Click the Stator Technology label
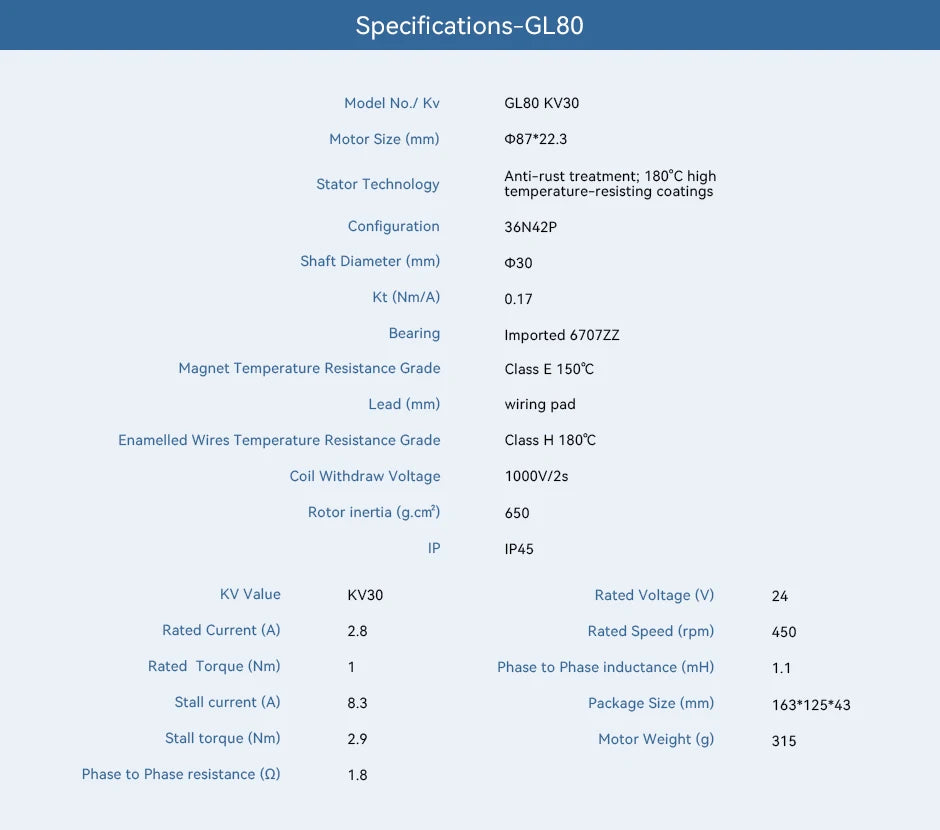 click(x=378, y=184)
